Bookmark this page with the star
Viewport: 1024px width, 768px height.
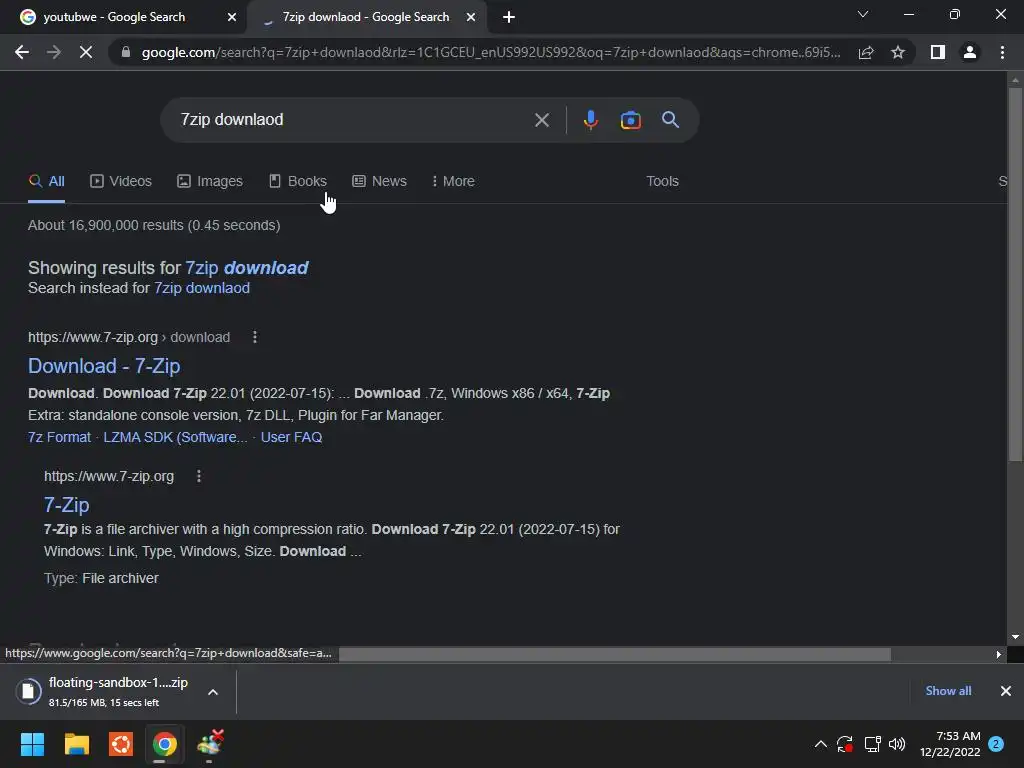[898, 52]
